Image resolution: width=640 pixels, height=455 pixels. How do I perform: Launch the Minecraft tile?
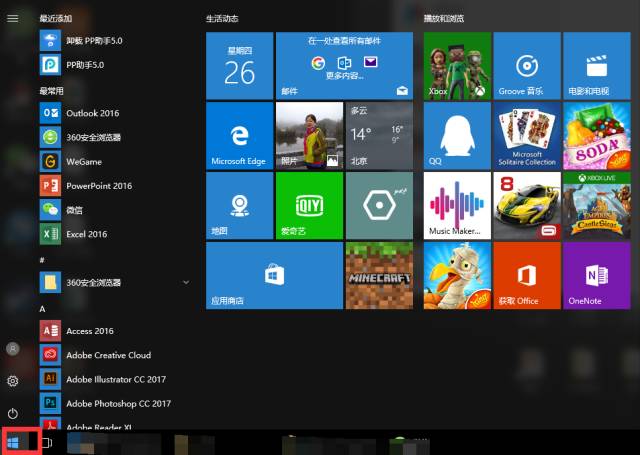[380, 276]
